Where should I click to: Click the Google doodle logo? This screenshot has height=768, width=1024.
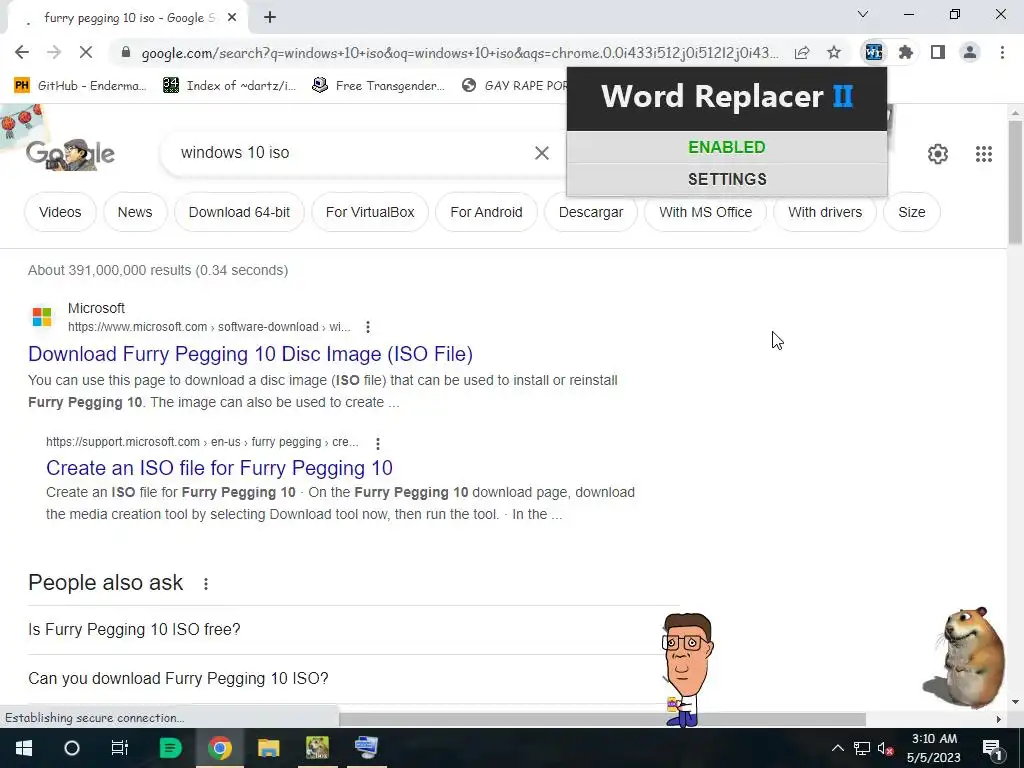[70, 154]
